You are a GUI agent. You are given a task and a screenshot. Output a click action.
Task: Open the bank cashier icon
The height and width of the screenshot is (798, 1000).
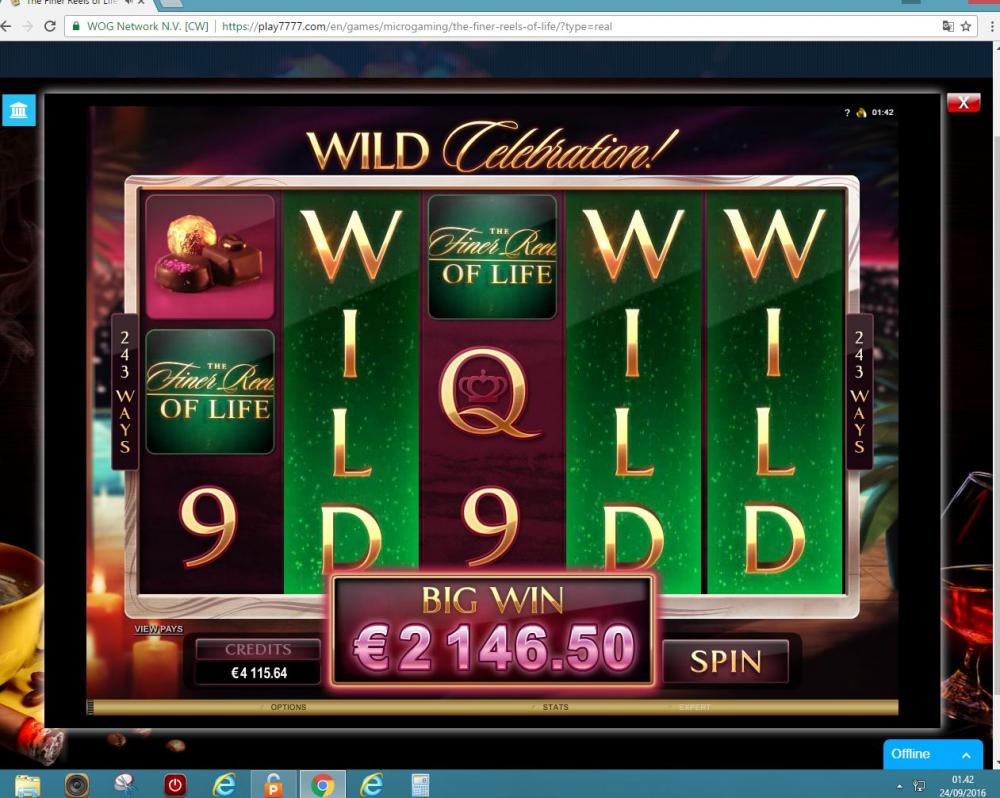point(18,110)
